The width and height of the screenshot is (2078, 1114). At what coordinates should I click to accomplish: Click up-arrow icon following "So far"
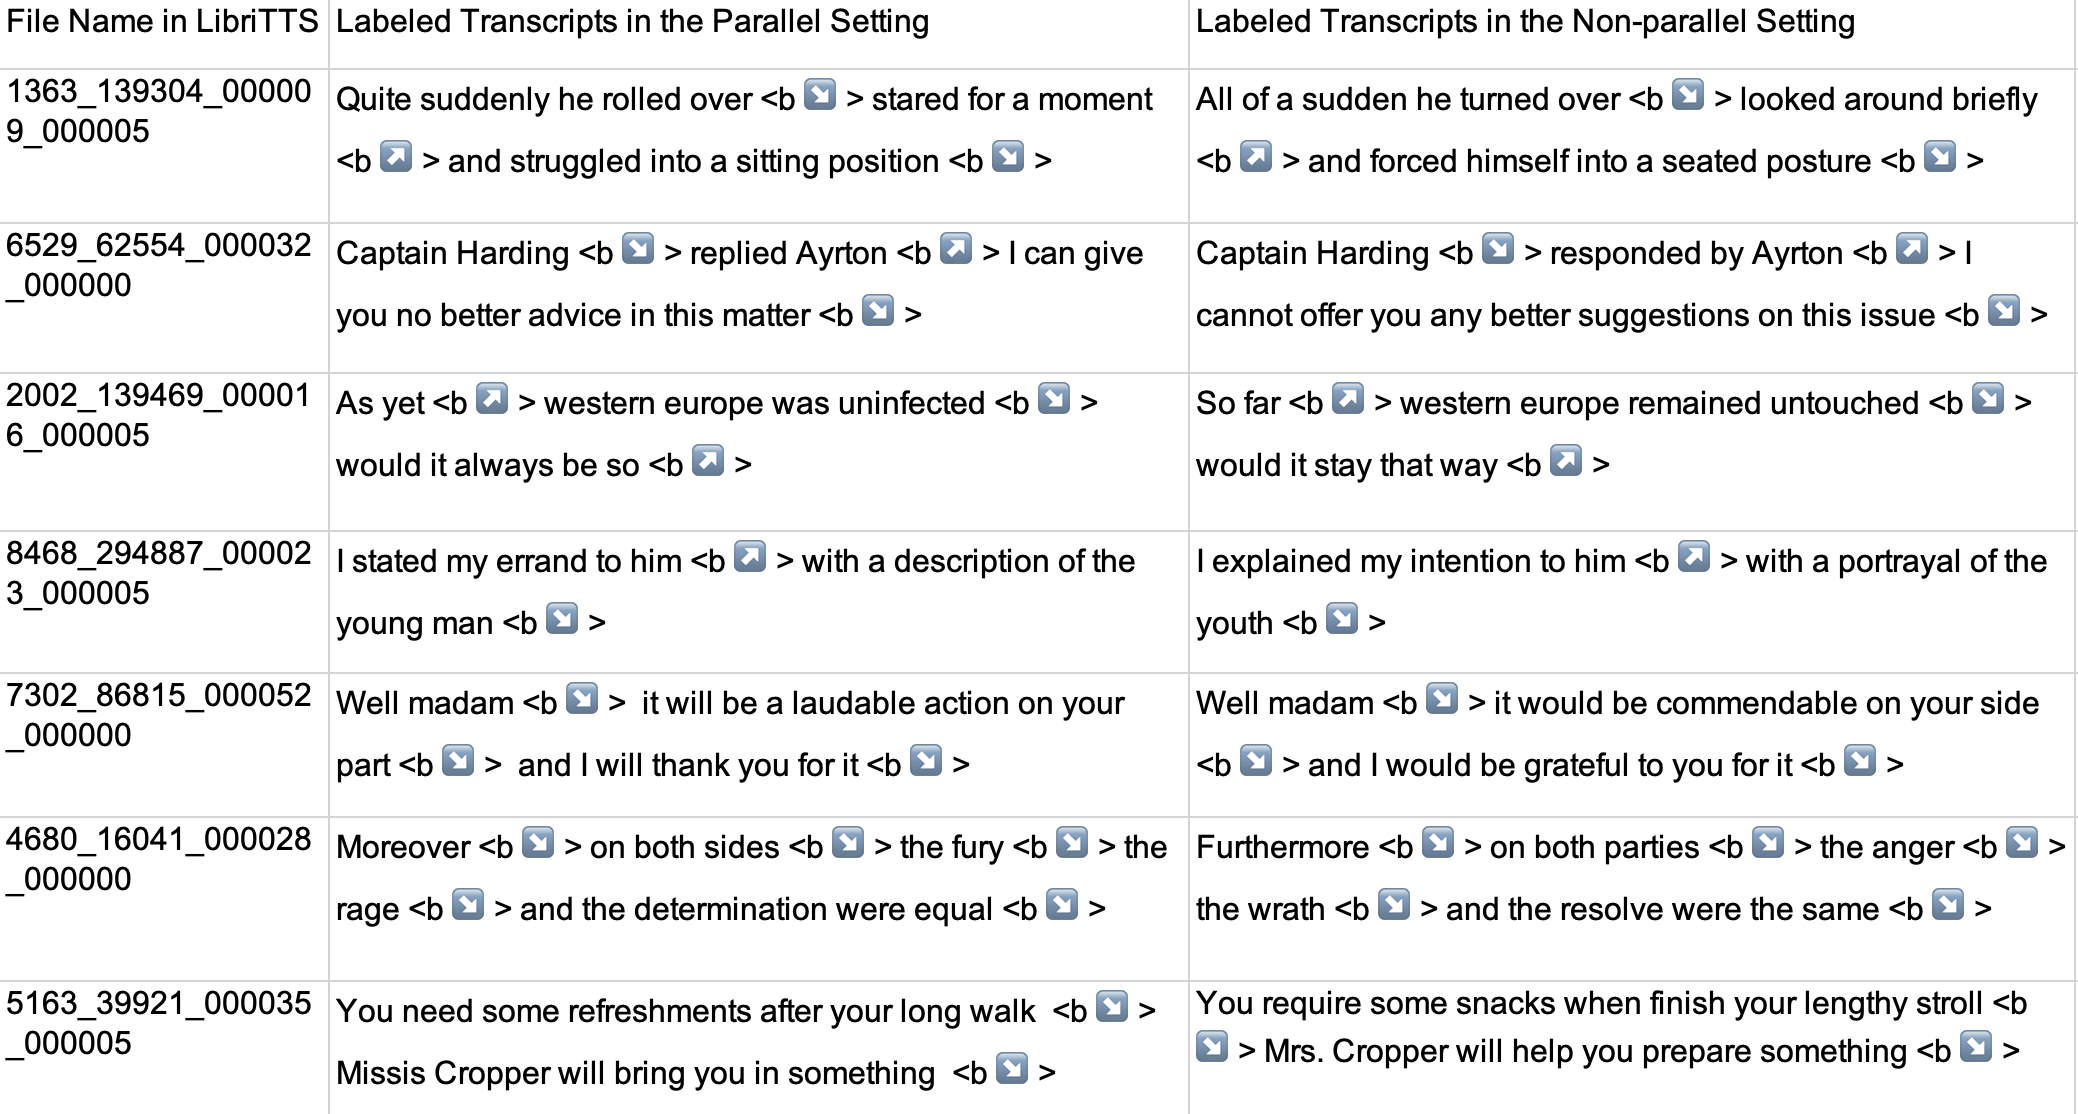1348,399
